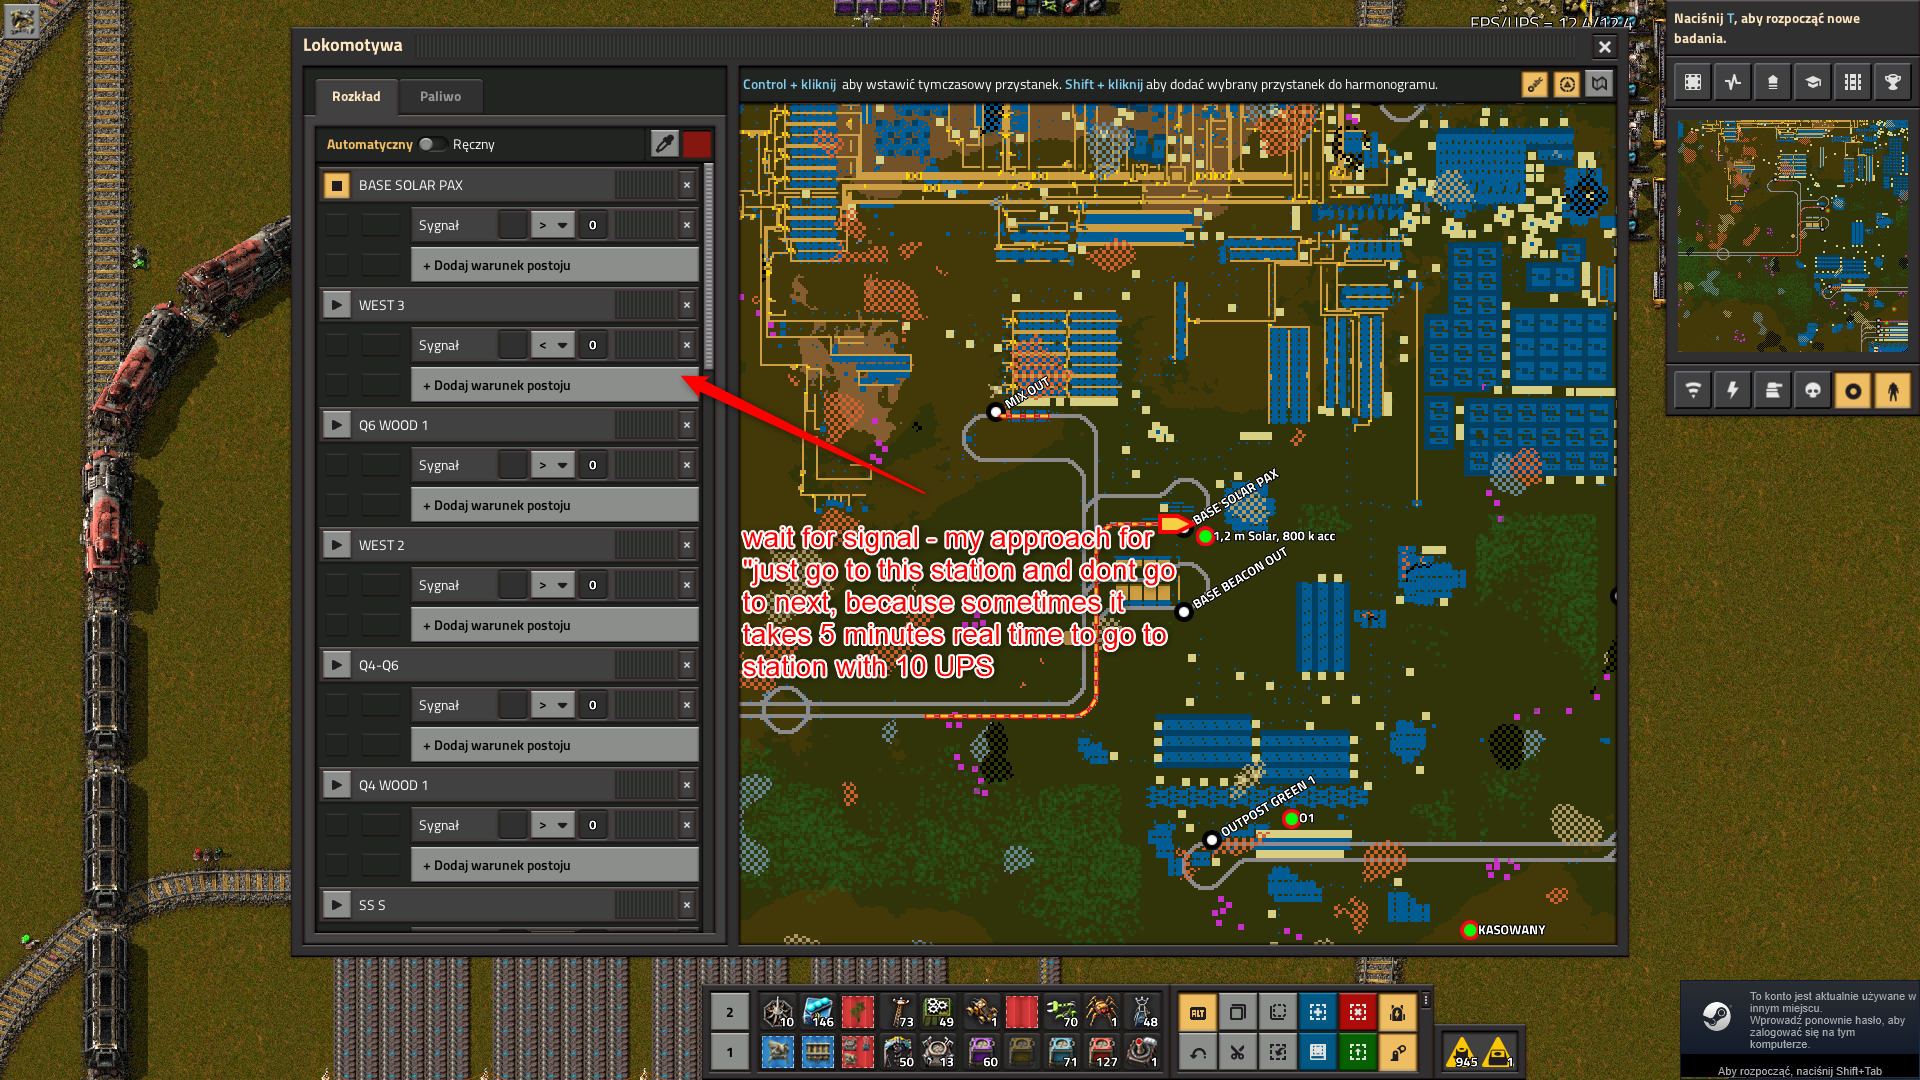Add wait condition under WEST 3
Image resolution: width=1920 pixels, height=1080 pixels.
coord(555,385)
